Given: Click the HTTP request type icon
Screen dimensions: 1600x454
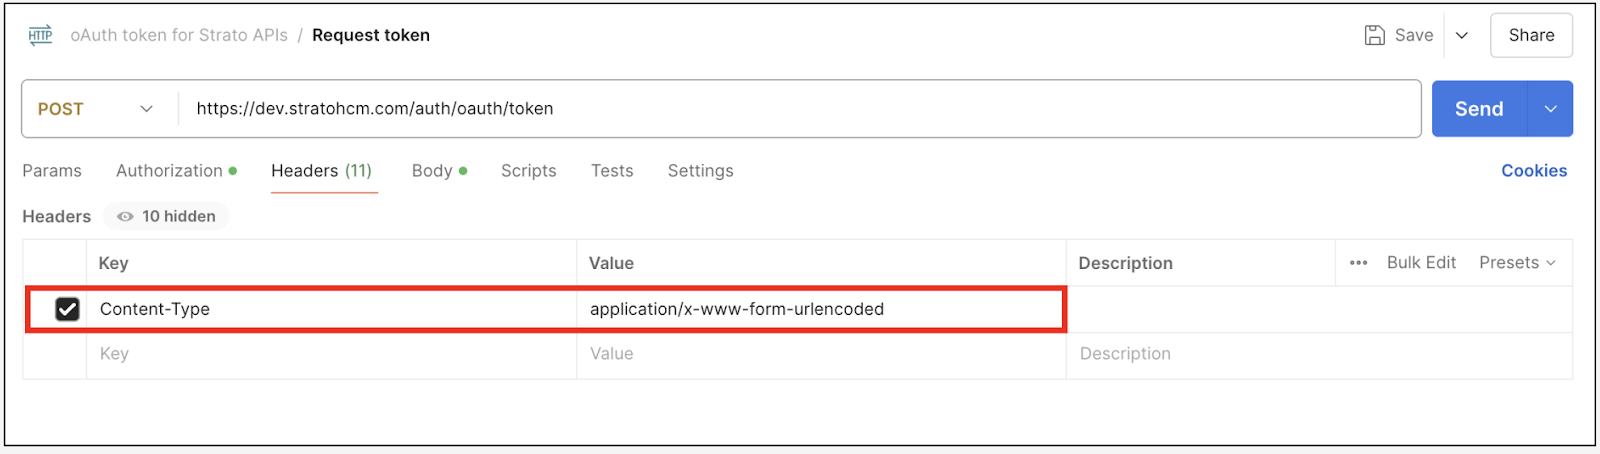Looking at the screenshot, I should point(40,36).
